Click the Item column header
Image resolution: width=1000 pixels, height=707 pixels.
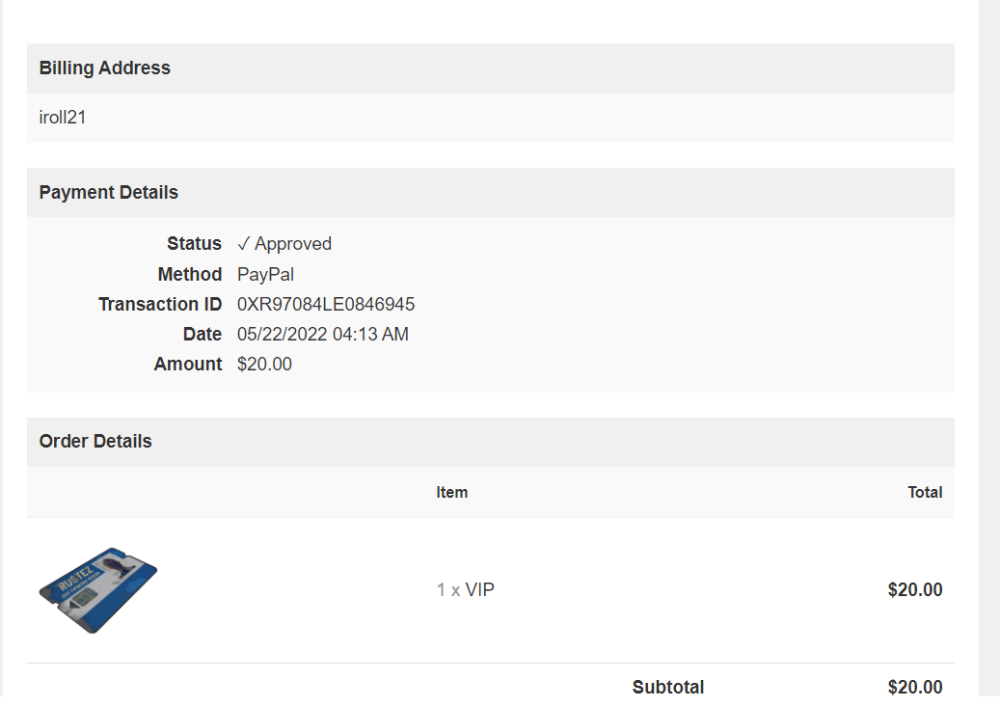452,492
